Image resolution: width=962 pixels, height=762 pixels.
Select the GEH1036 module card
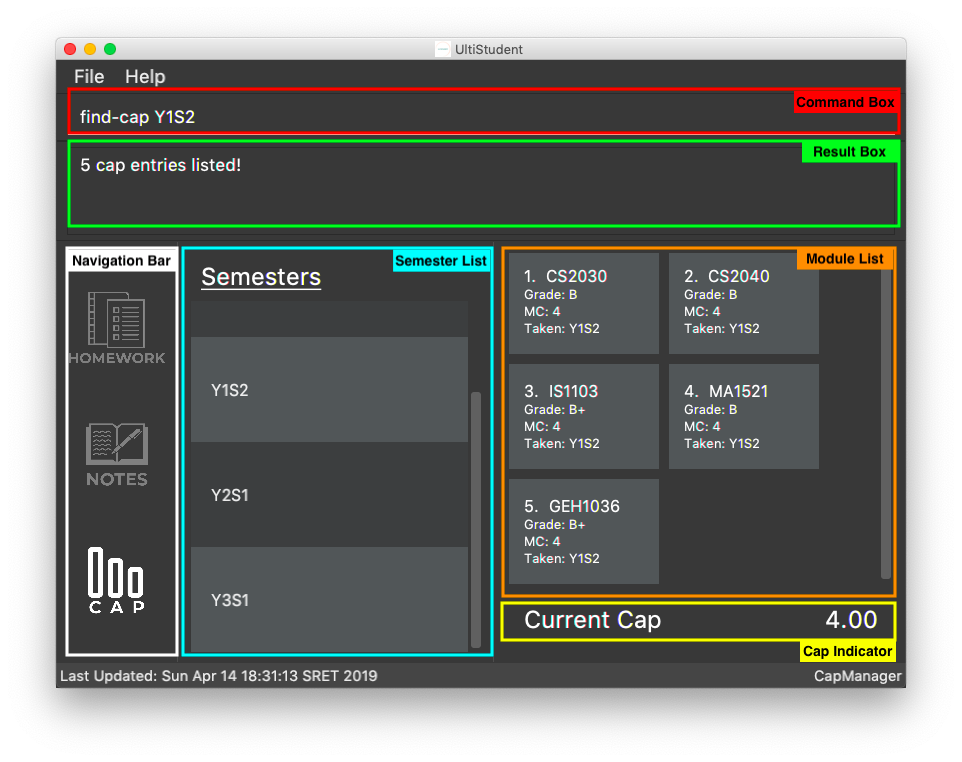pyautogui.click(x=583, y=531)
